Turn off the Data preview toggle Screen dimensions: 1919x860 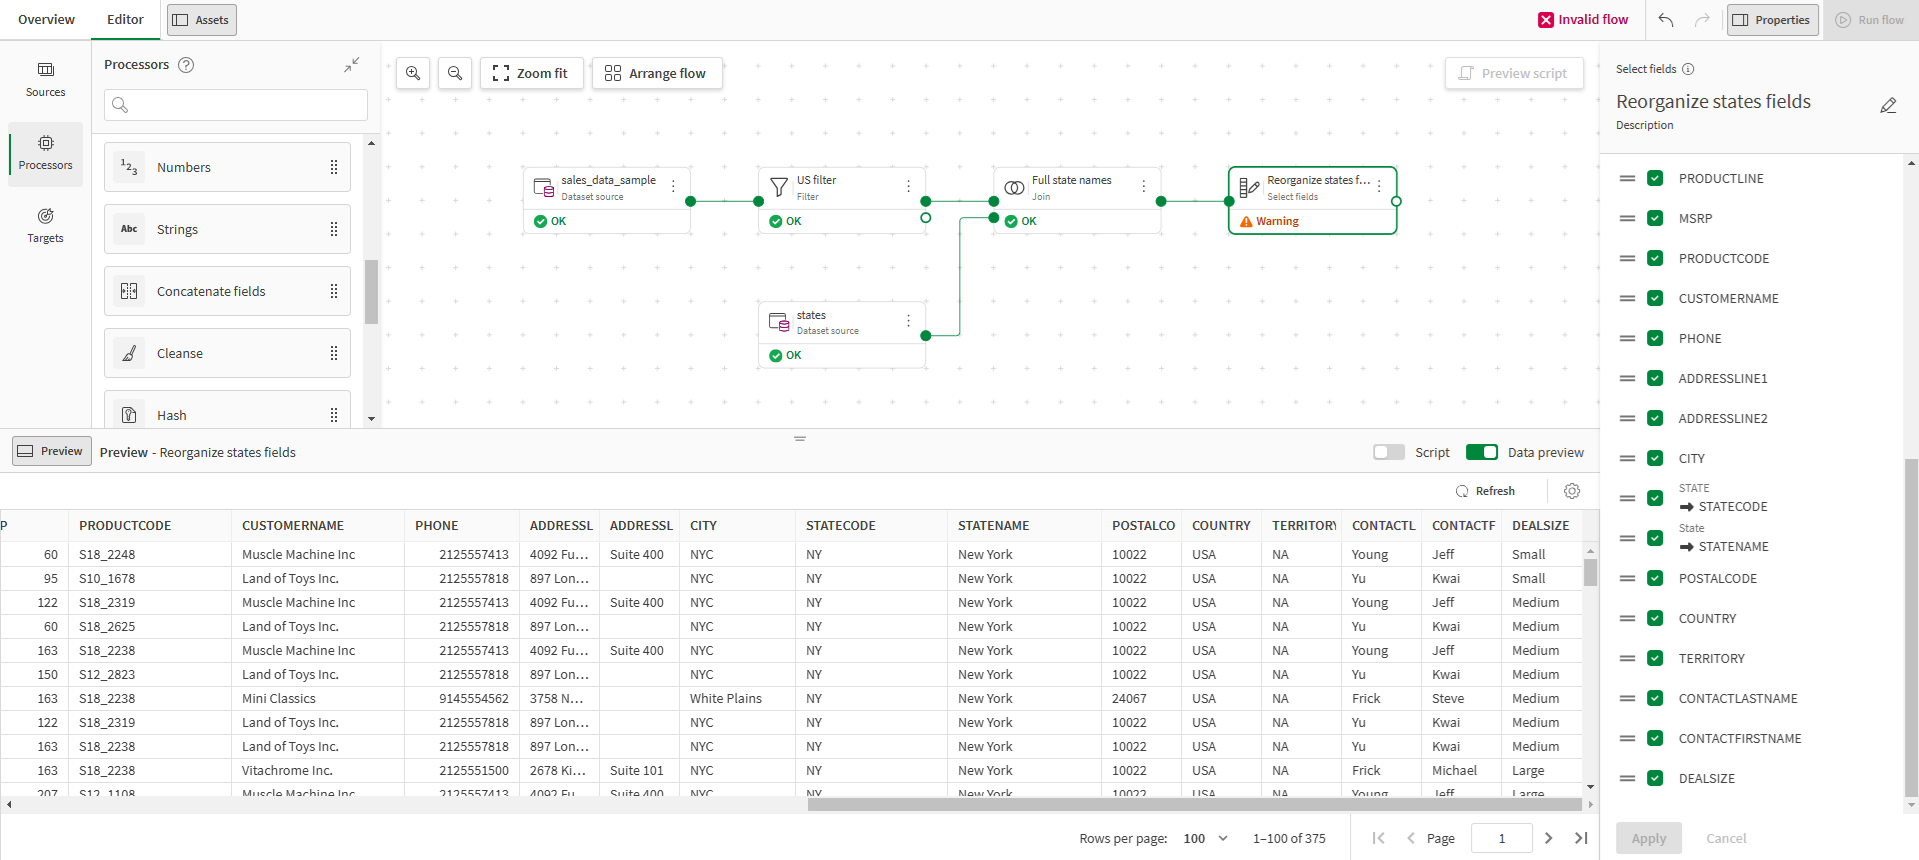(1481, 452)
